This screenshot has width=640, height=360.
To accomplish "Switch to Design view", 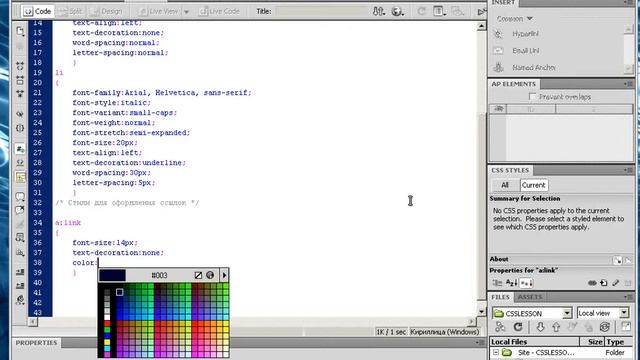I will pyautogui.click(x=107, y=11).
